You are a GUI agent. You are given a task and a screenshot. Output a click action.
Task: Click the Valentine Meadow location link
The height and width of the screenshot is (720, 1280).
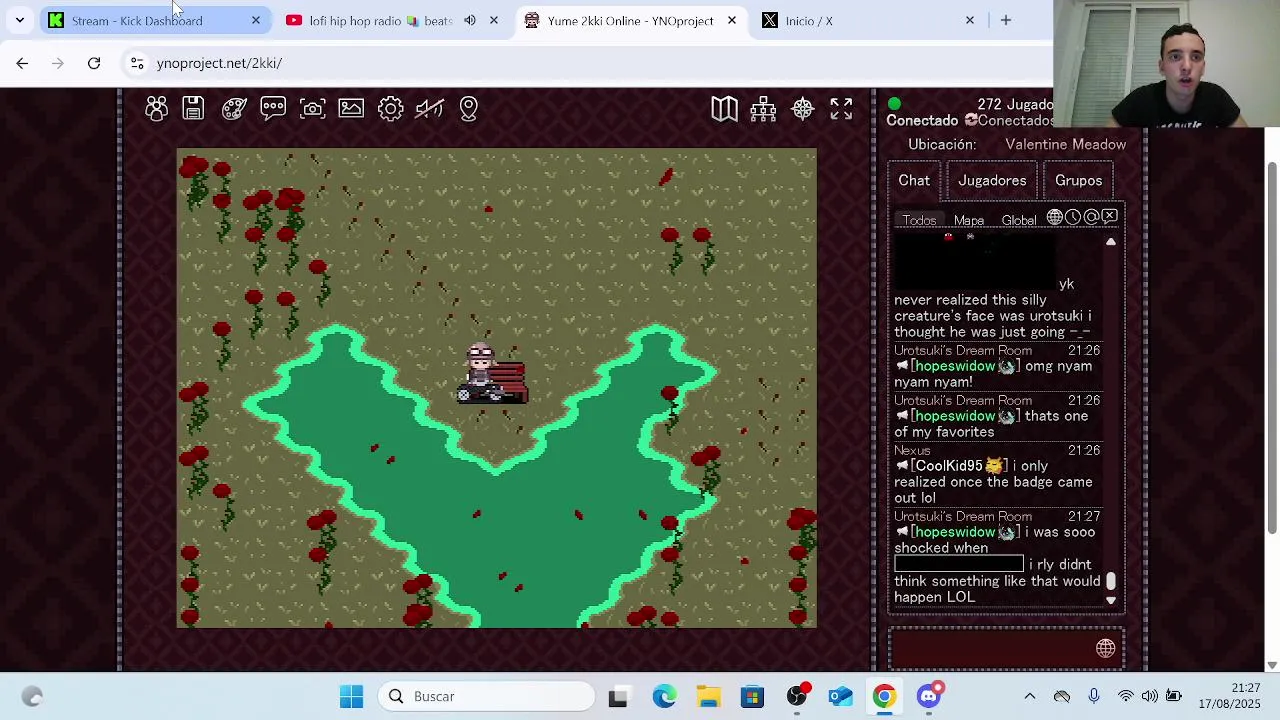coord(1065,144)
